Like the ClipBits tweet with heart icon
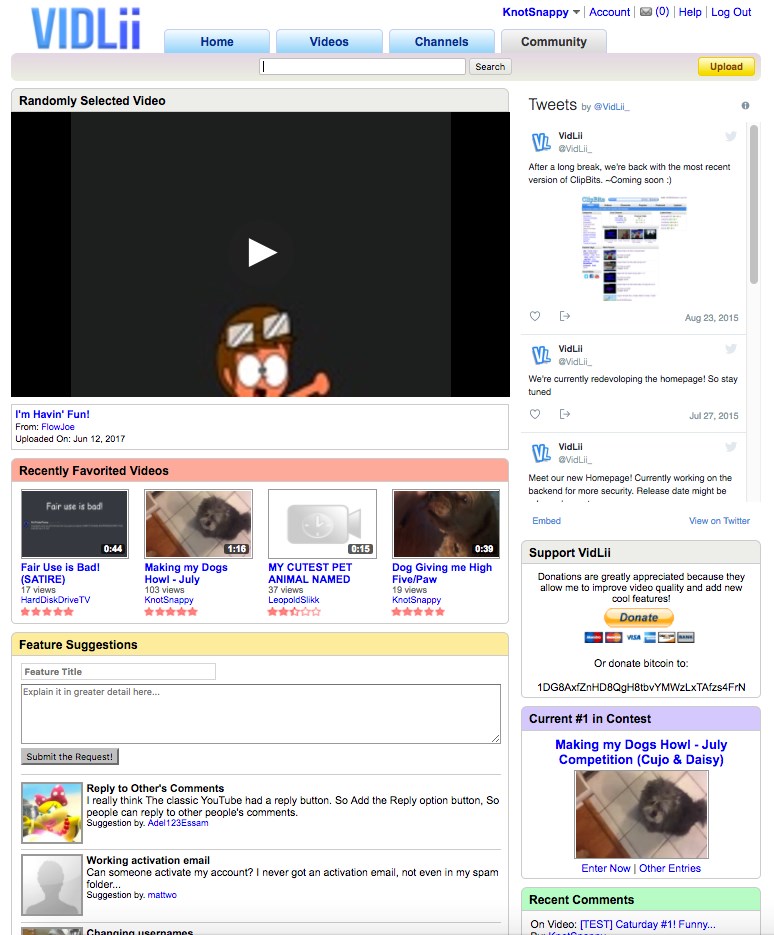This screenshot has width=774, height=935. [x=535, y=316]
